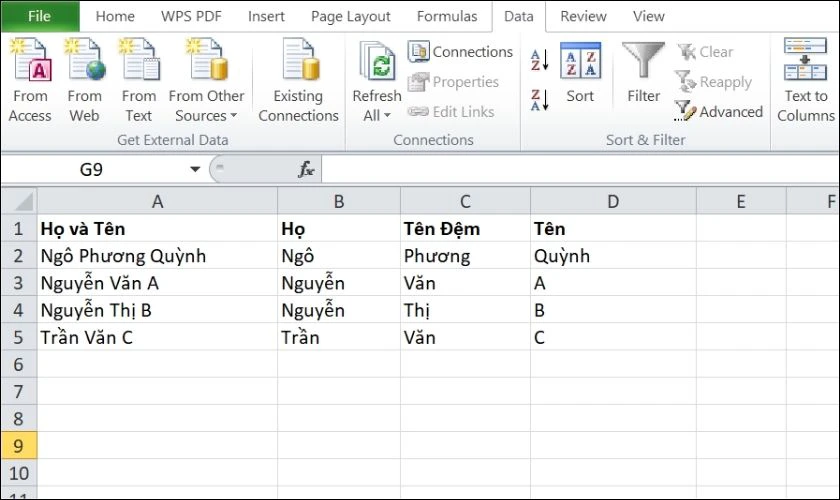Image resolution: width=840 pixels, height=500 pixels.
Task: Click the Insert Function fx icon
Action: coord(306,170)
